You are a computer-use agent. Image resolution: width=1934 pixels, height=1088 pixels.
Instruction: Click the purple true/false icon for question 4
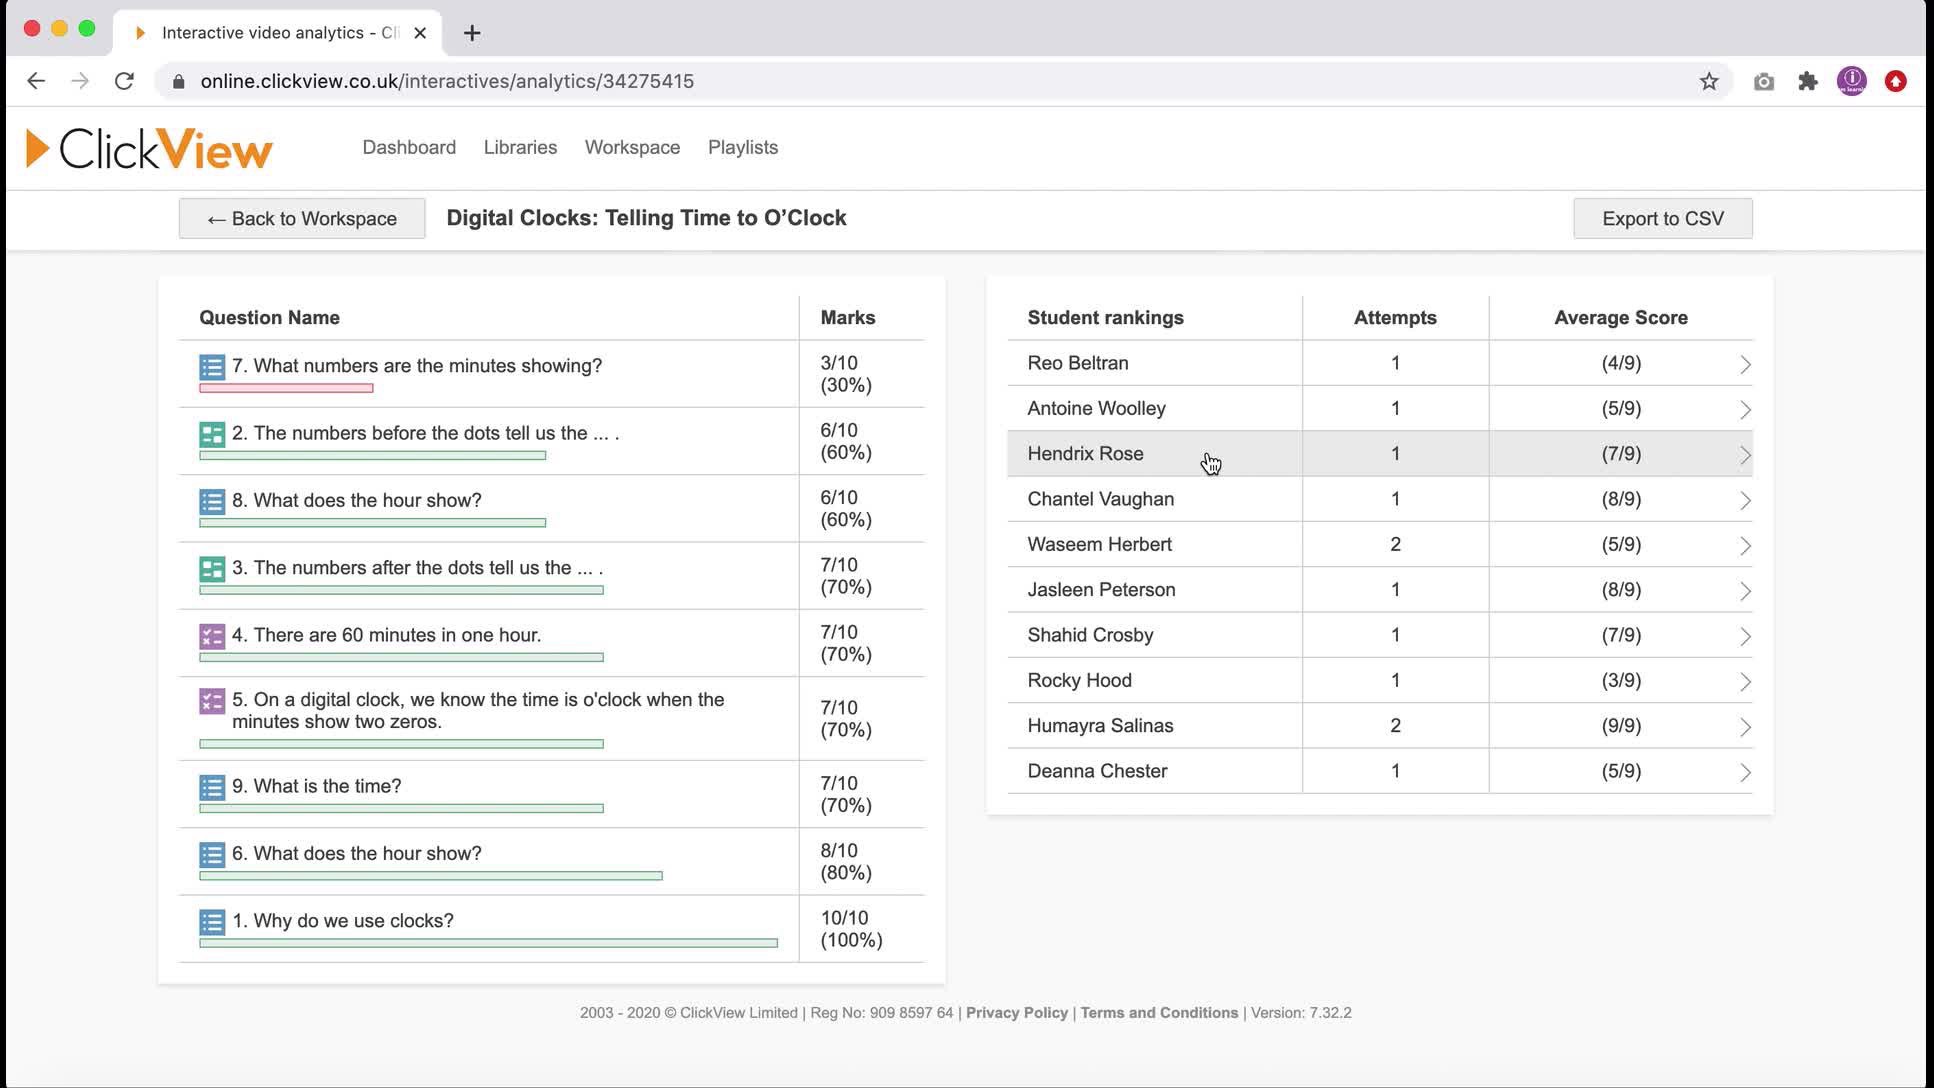coord(211,636)
